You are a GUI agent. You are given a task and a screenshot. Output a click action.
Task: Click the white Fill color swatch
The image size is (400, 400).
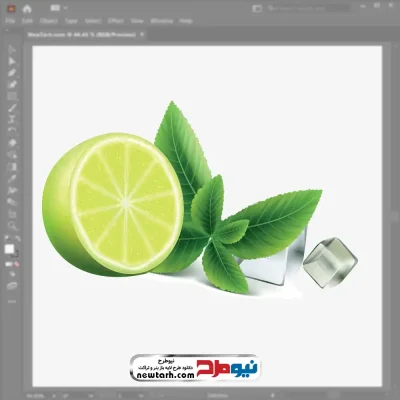9,249
